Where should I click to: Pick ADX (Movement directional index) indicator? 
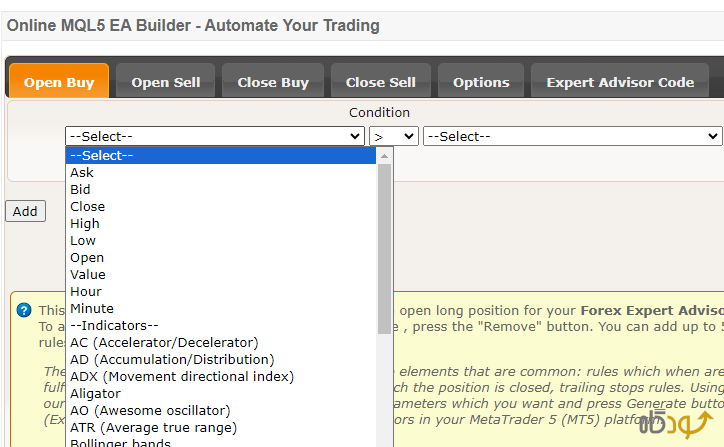pyautogui.click(x=182, y=377)
